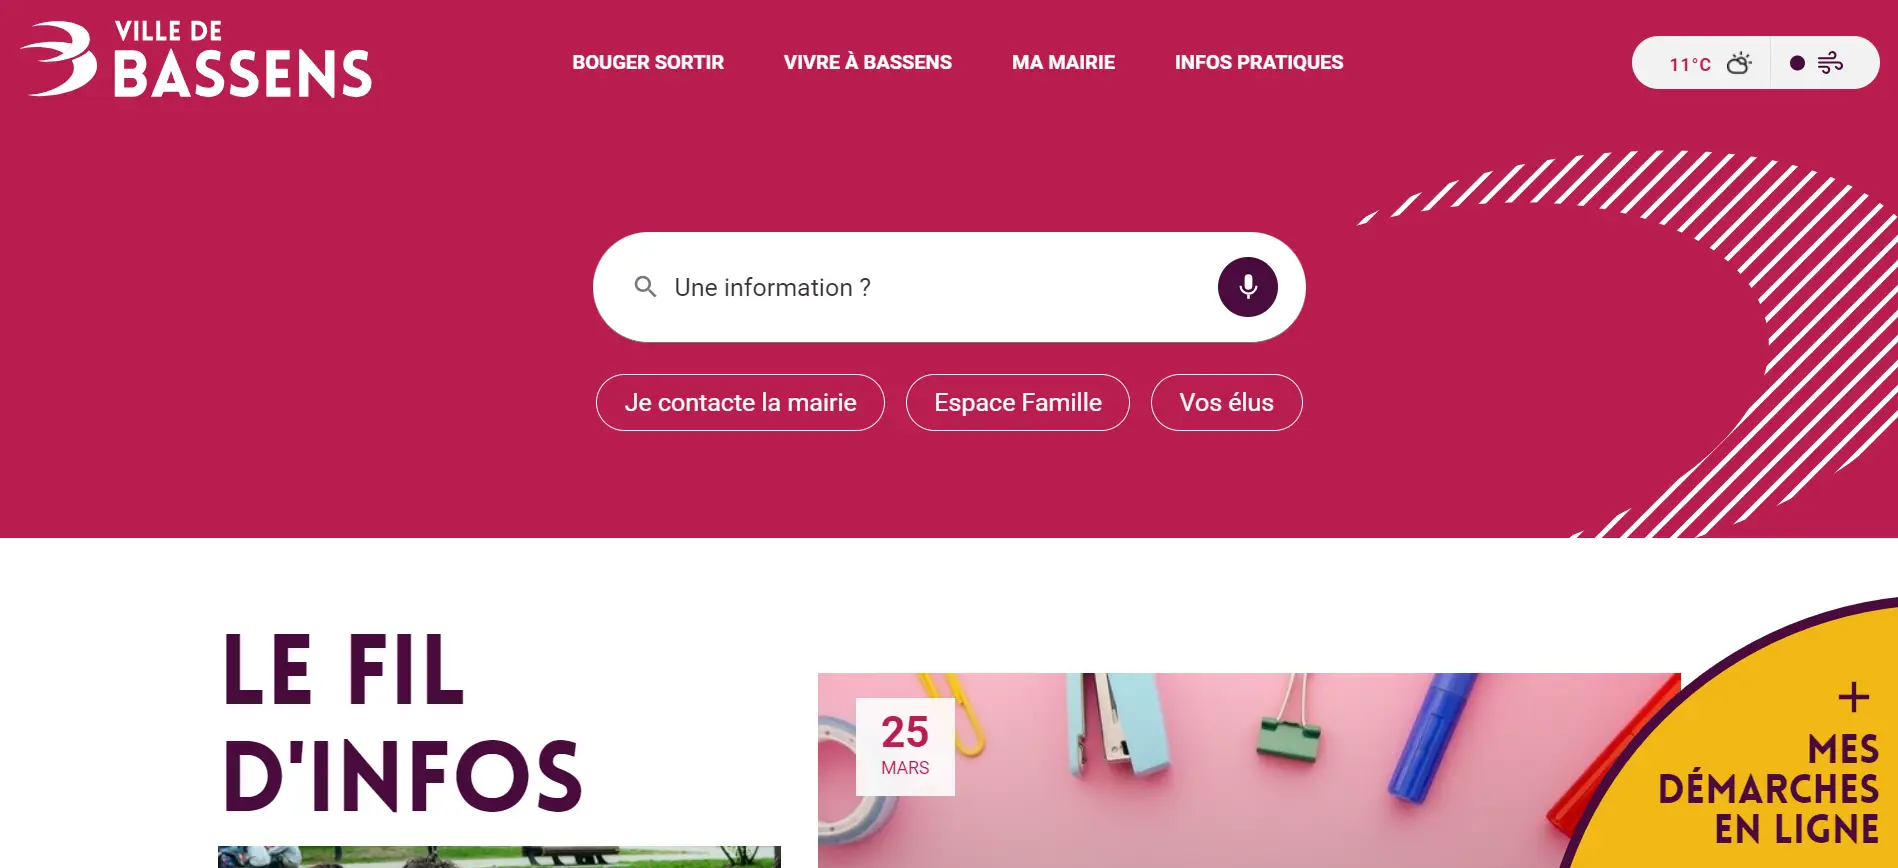
Task: Click the wind icon in header widget
Action: coord(1830,63)
